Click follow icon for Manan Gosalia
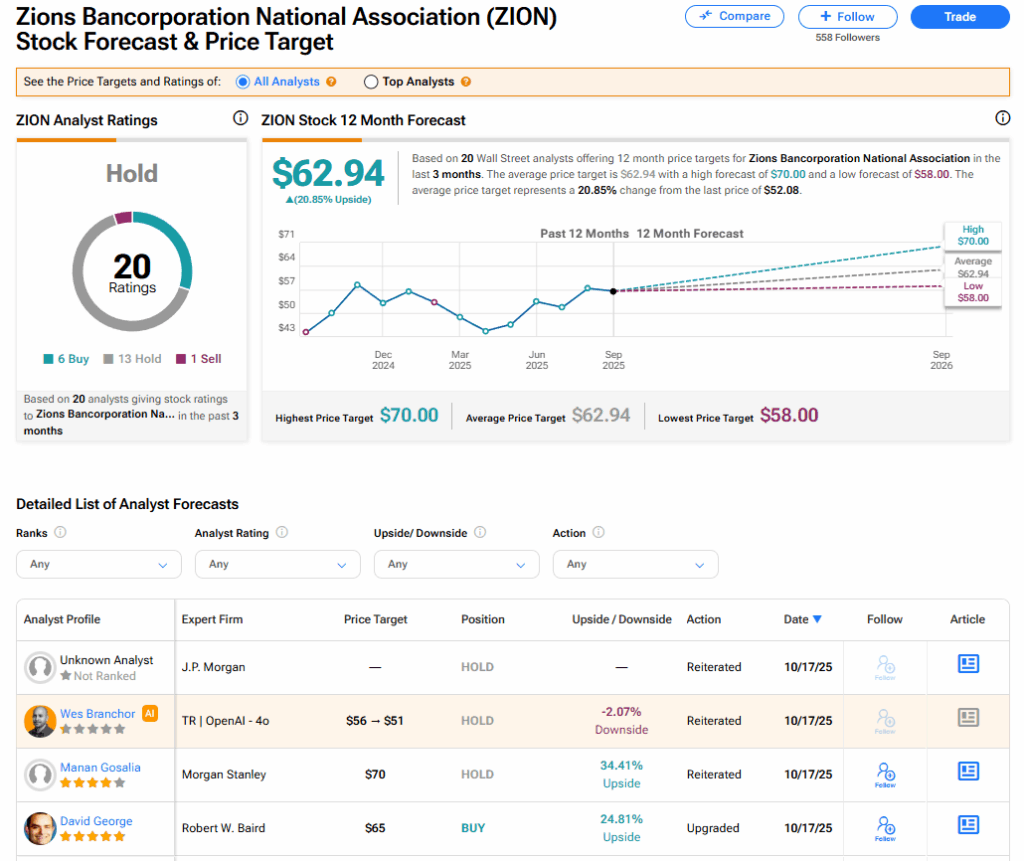This screenshot has height=861, width=1024. [x=885, y=773]
